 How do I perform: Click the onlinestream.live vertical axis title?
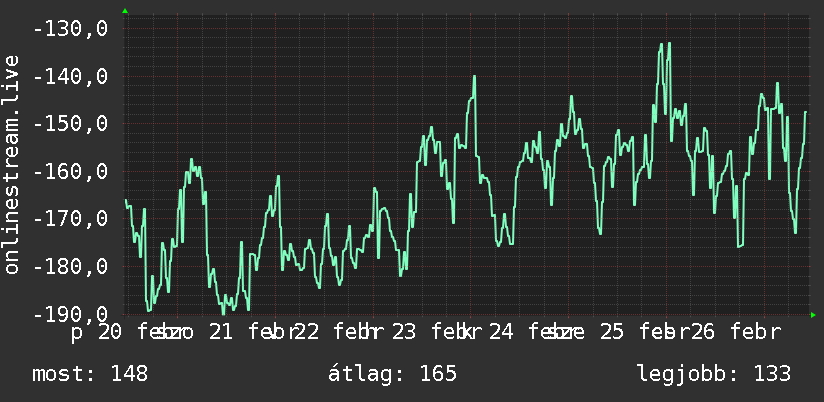point(11,164)
